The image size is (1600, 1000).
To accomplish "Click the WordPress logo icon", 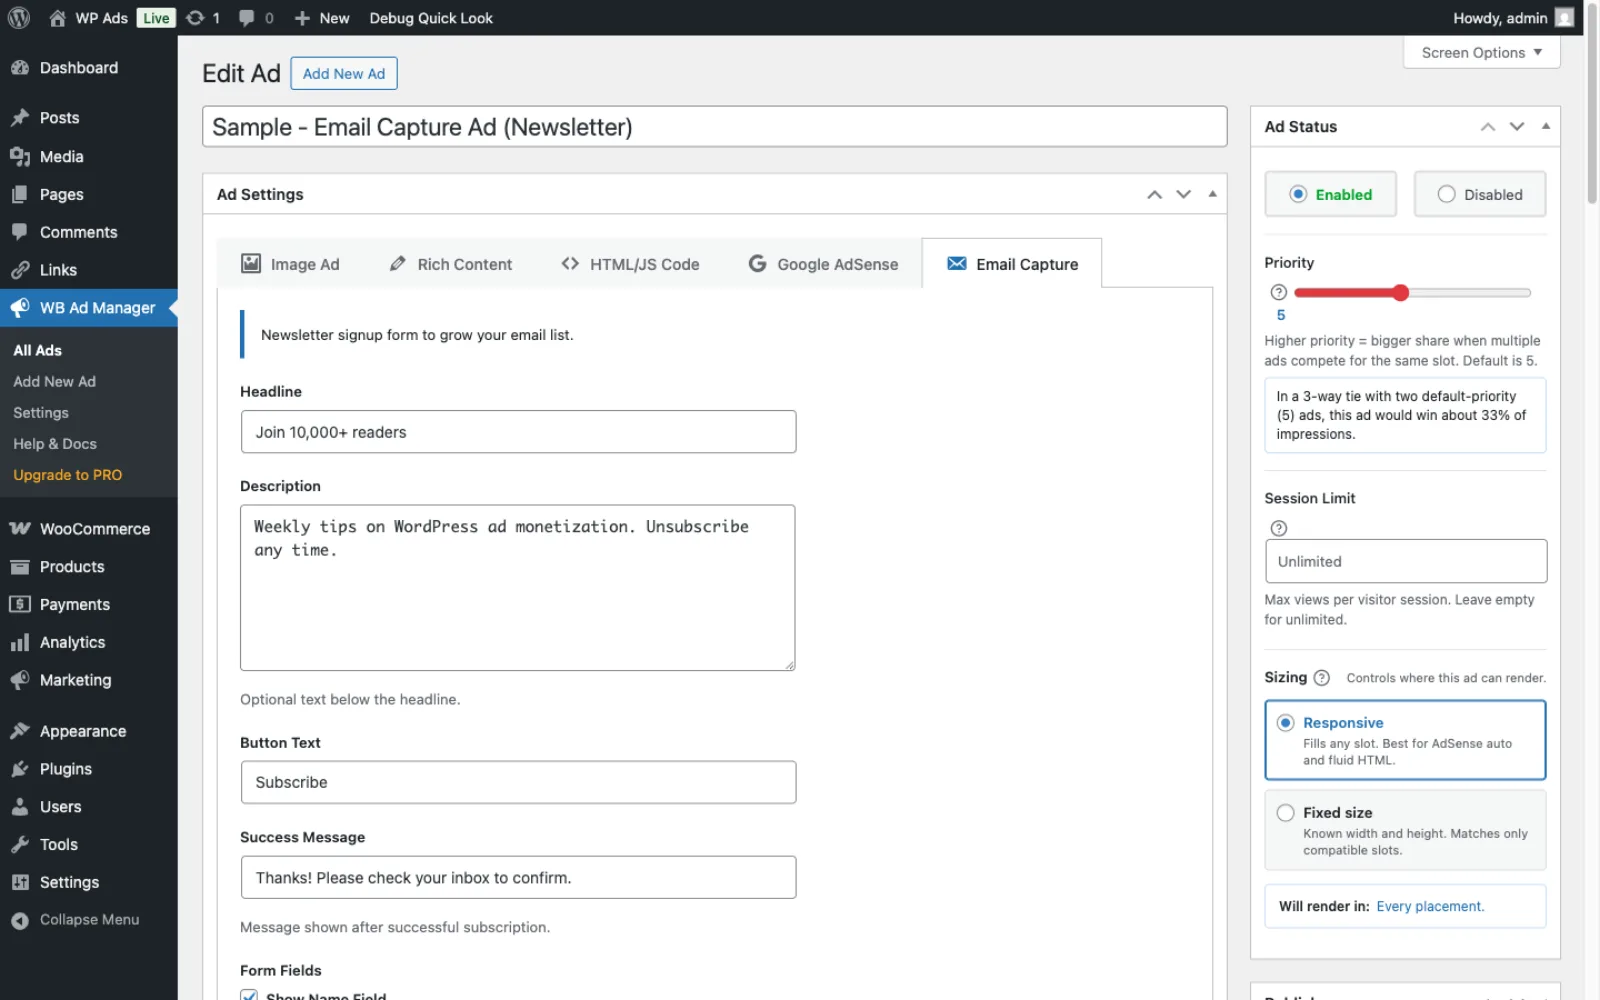I will [x=18, y=17].
